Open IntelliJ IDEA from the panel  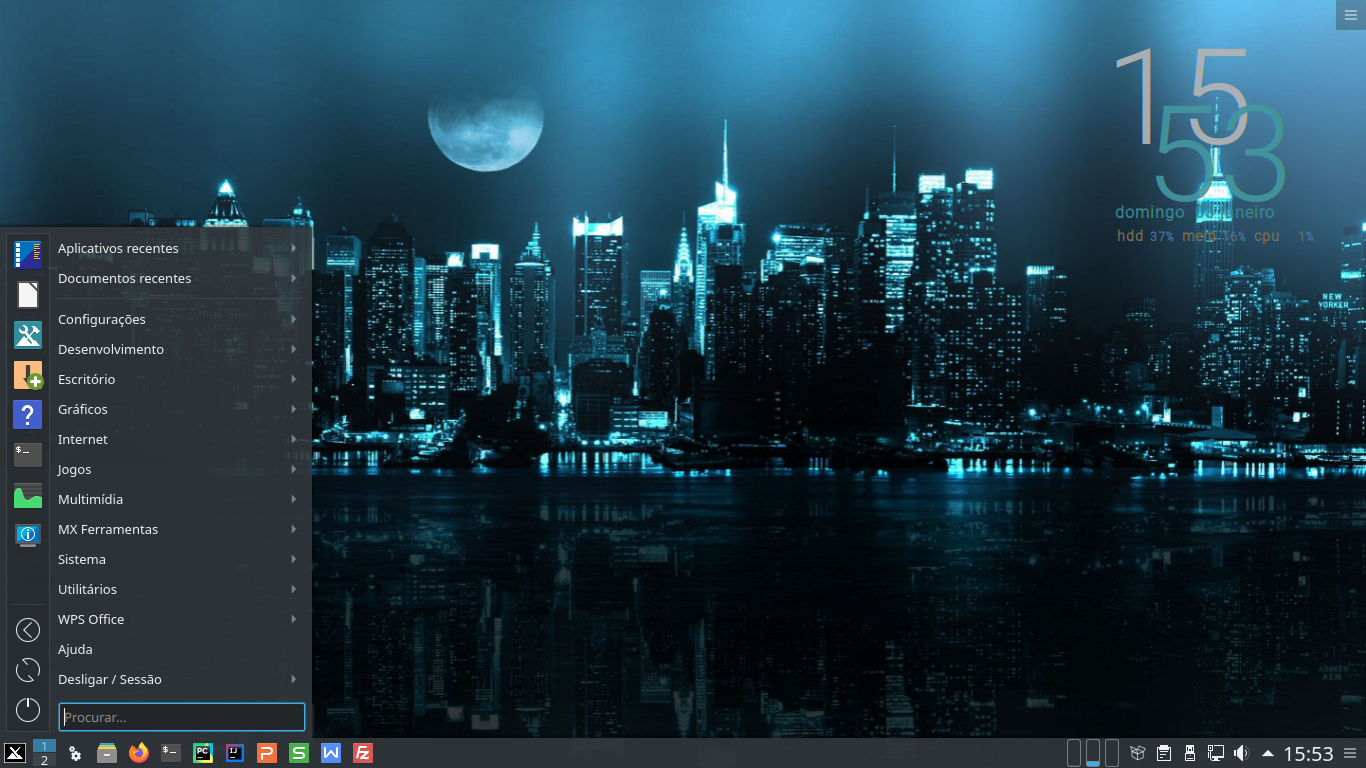click(235, 753)
